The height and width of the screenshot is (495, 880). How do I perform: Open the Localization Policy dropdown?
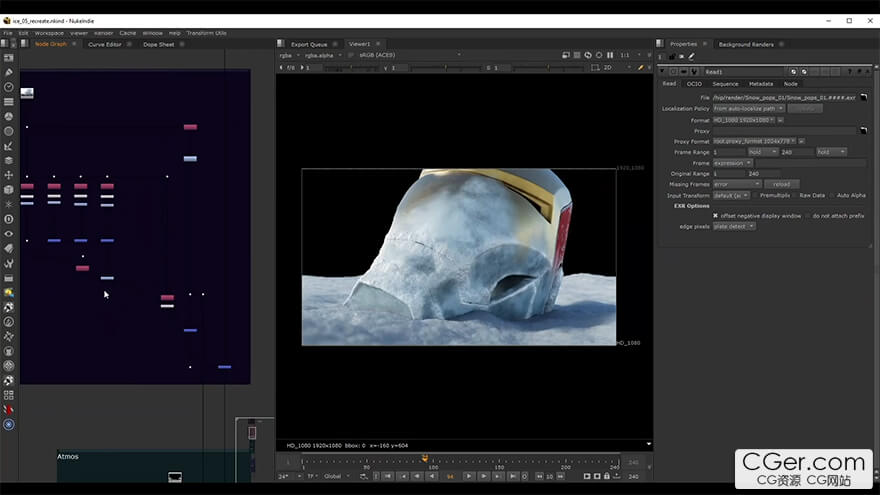pyautogui.click(x=749, y=108)
